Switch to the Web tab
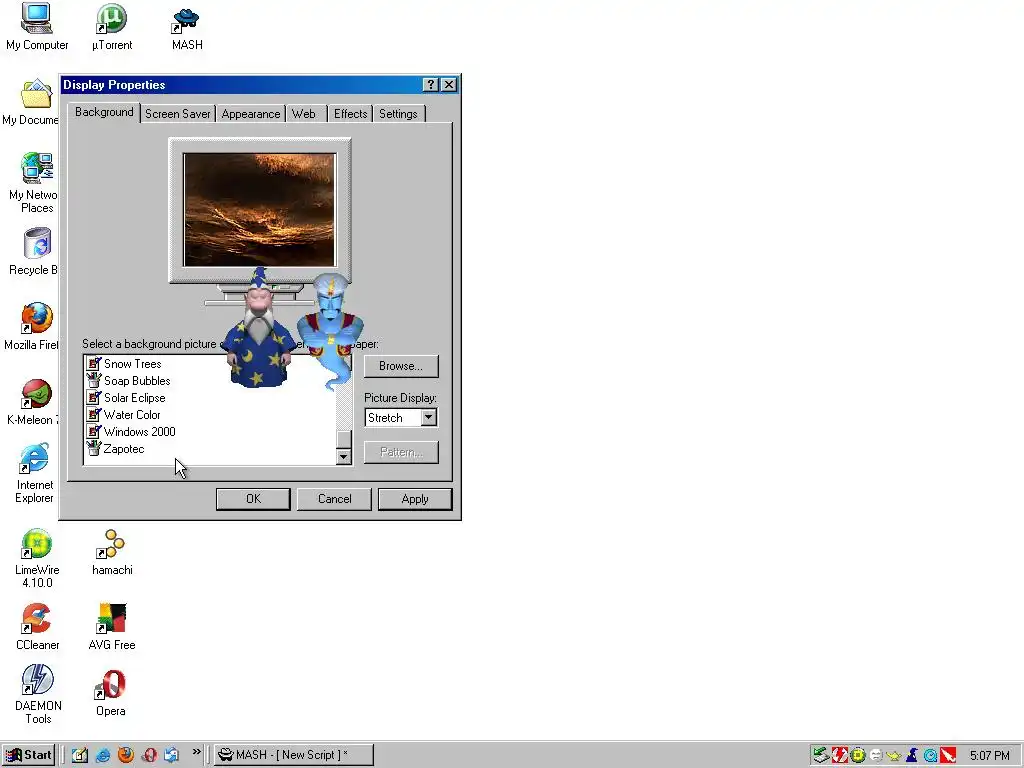The image size is (1024, 768). tap(304, 114)
